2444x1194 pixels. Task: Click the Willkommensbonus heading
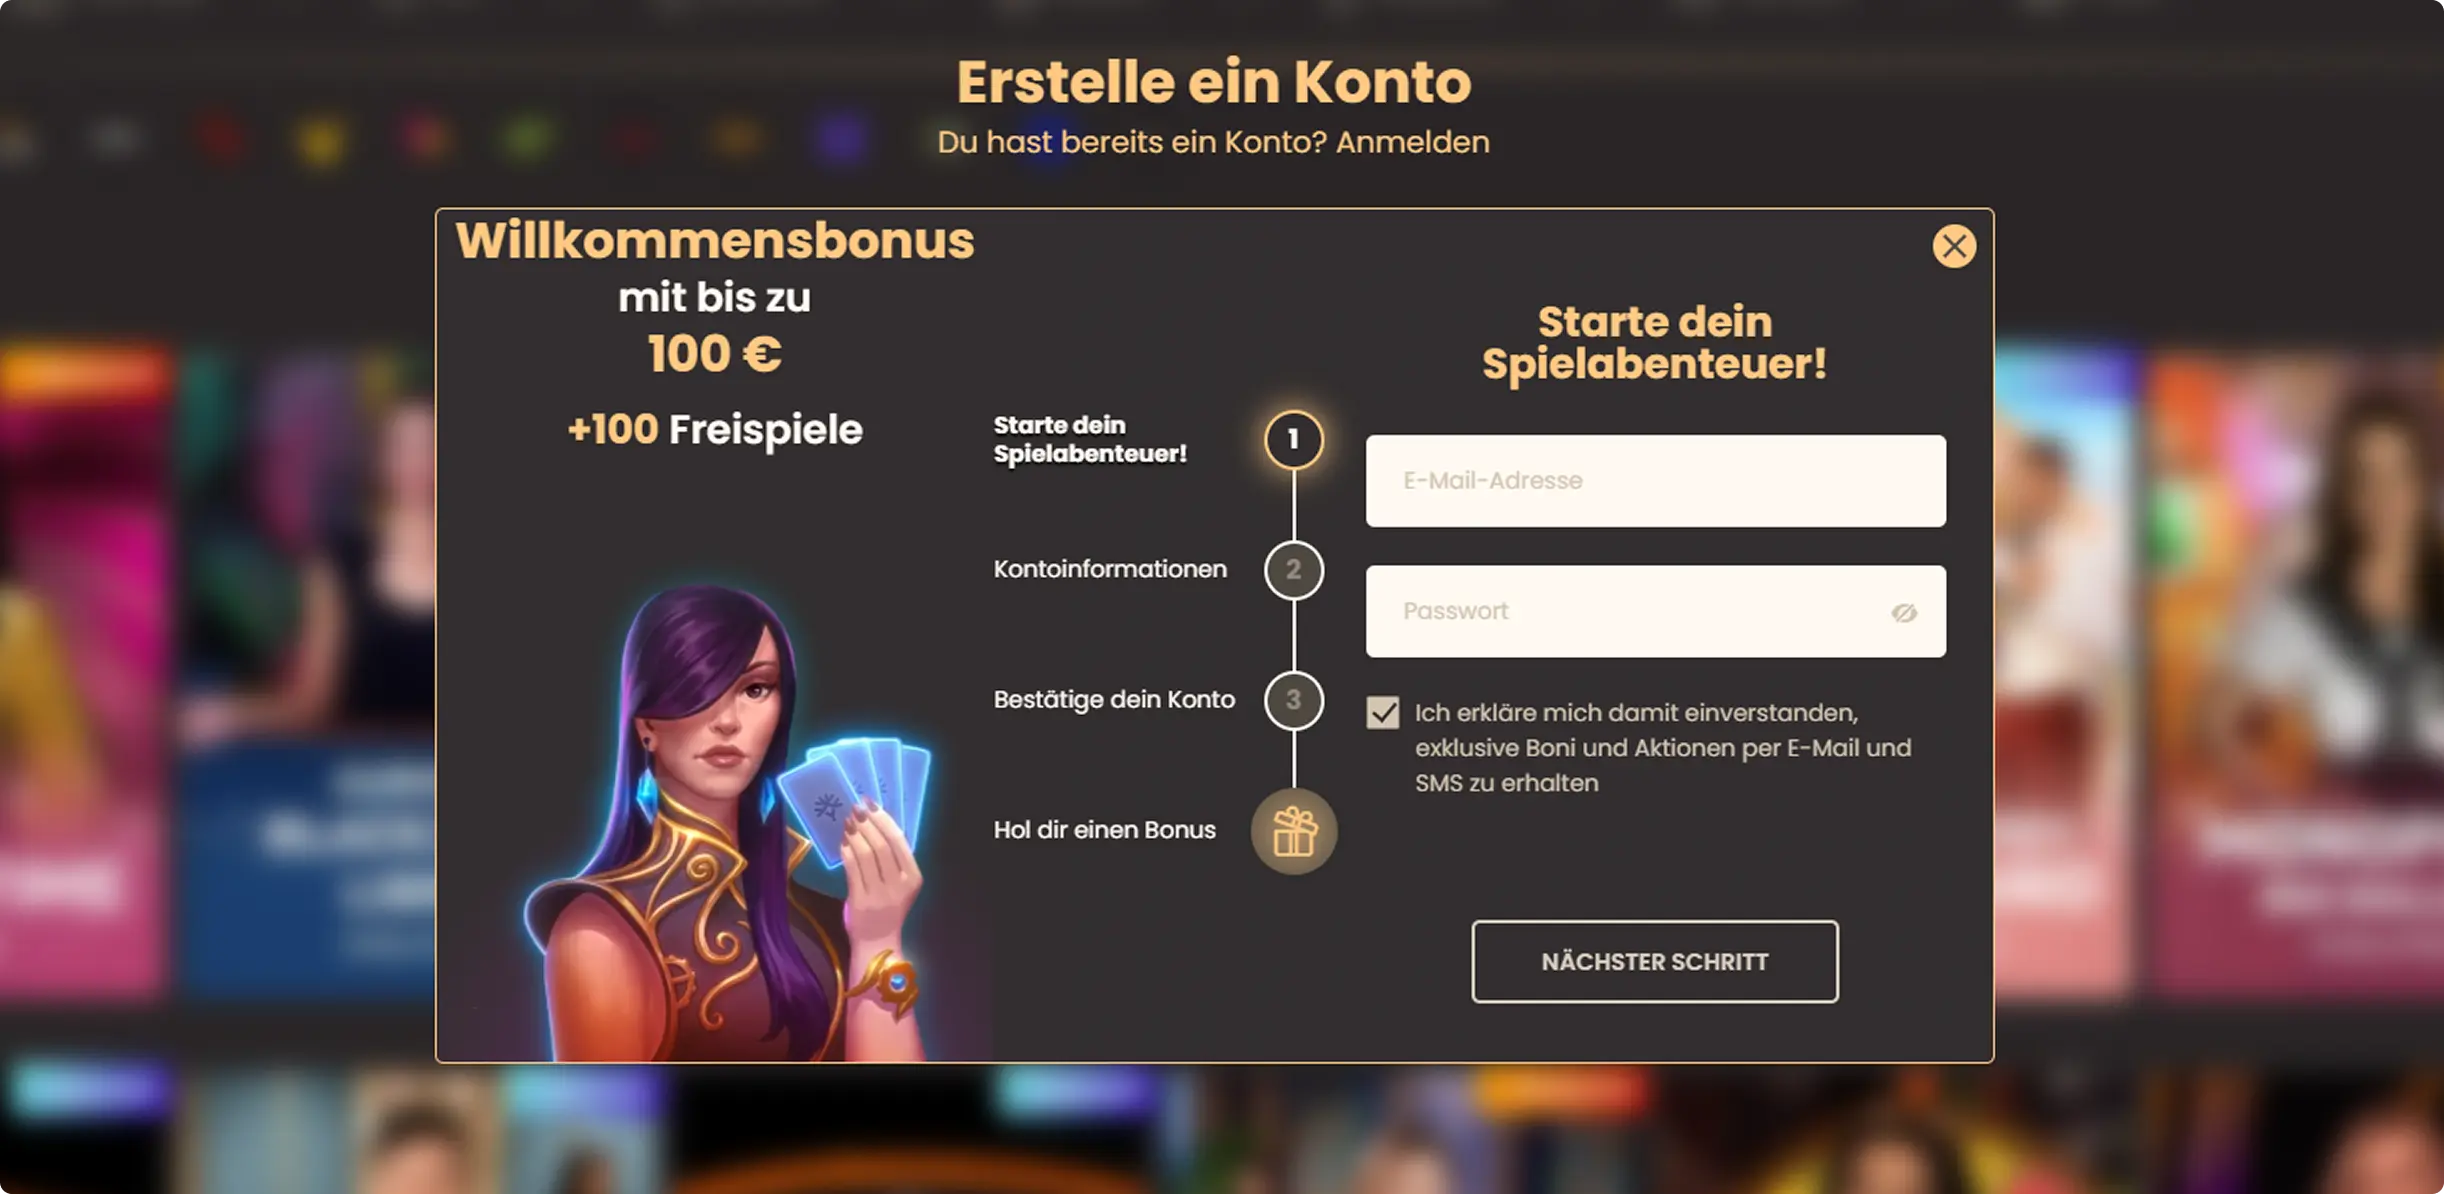coord(715,241)
